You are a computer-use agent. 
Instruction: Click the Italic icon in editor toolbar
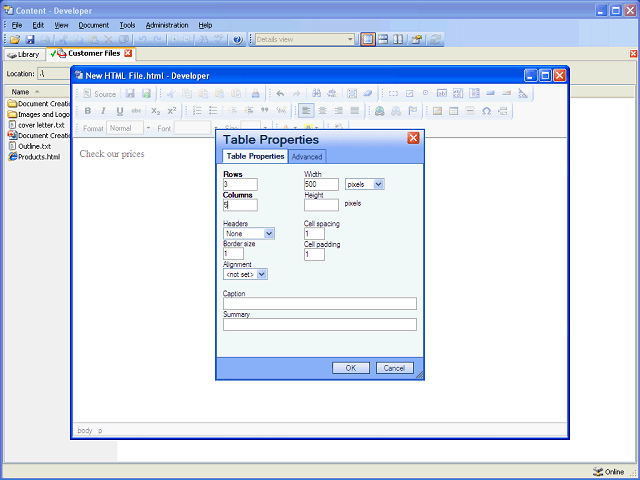point(103,111)
